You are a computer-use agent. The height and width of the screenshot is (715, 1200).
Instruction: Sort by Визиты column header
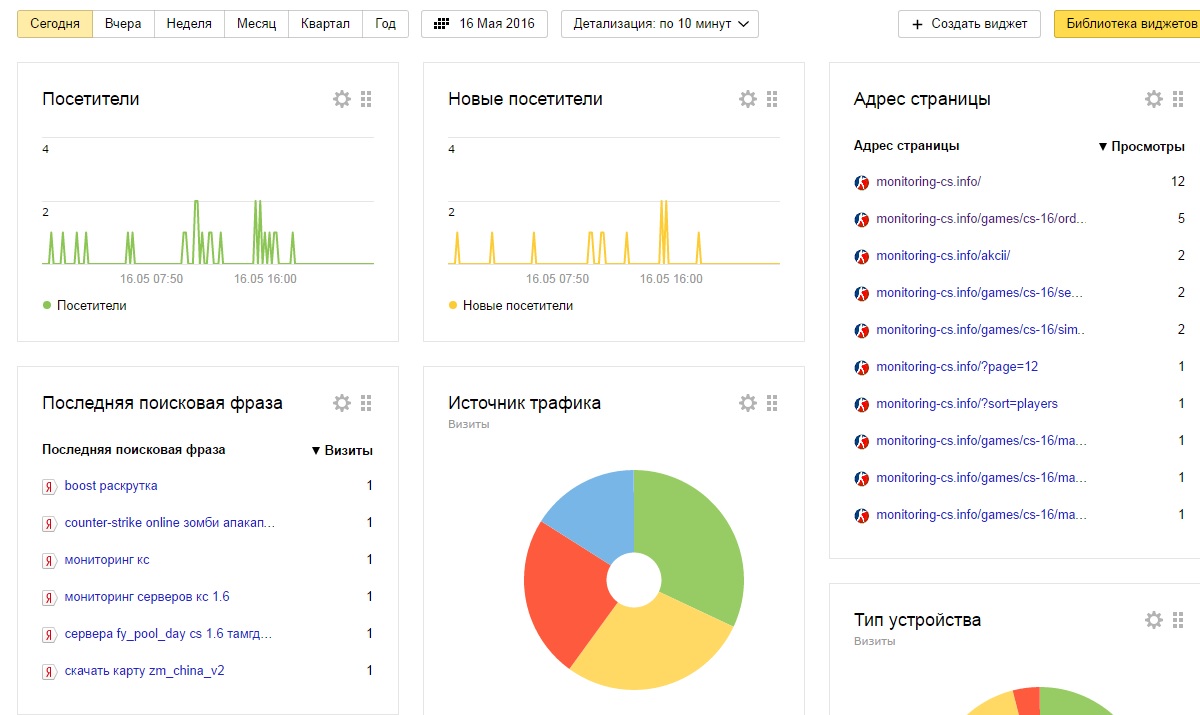coord(342,450)
